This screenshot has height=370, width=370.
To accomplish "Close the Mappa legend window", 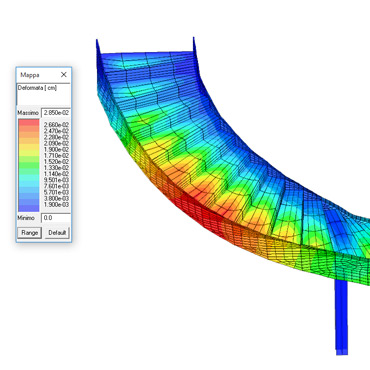I will click(x=64, y=75).
